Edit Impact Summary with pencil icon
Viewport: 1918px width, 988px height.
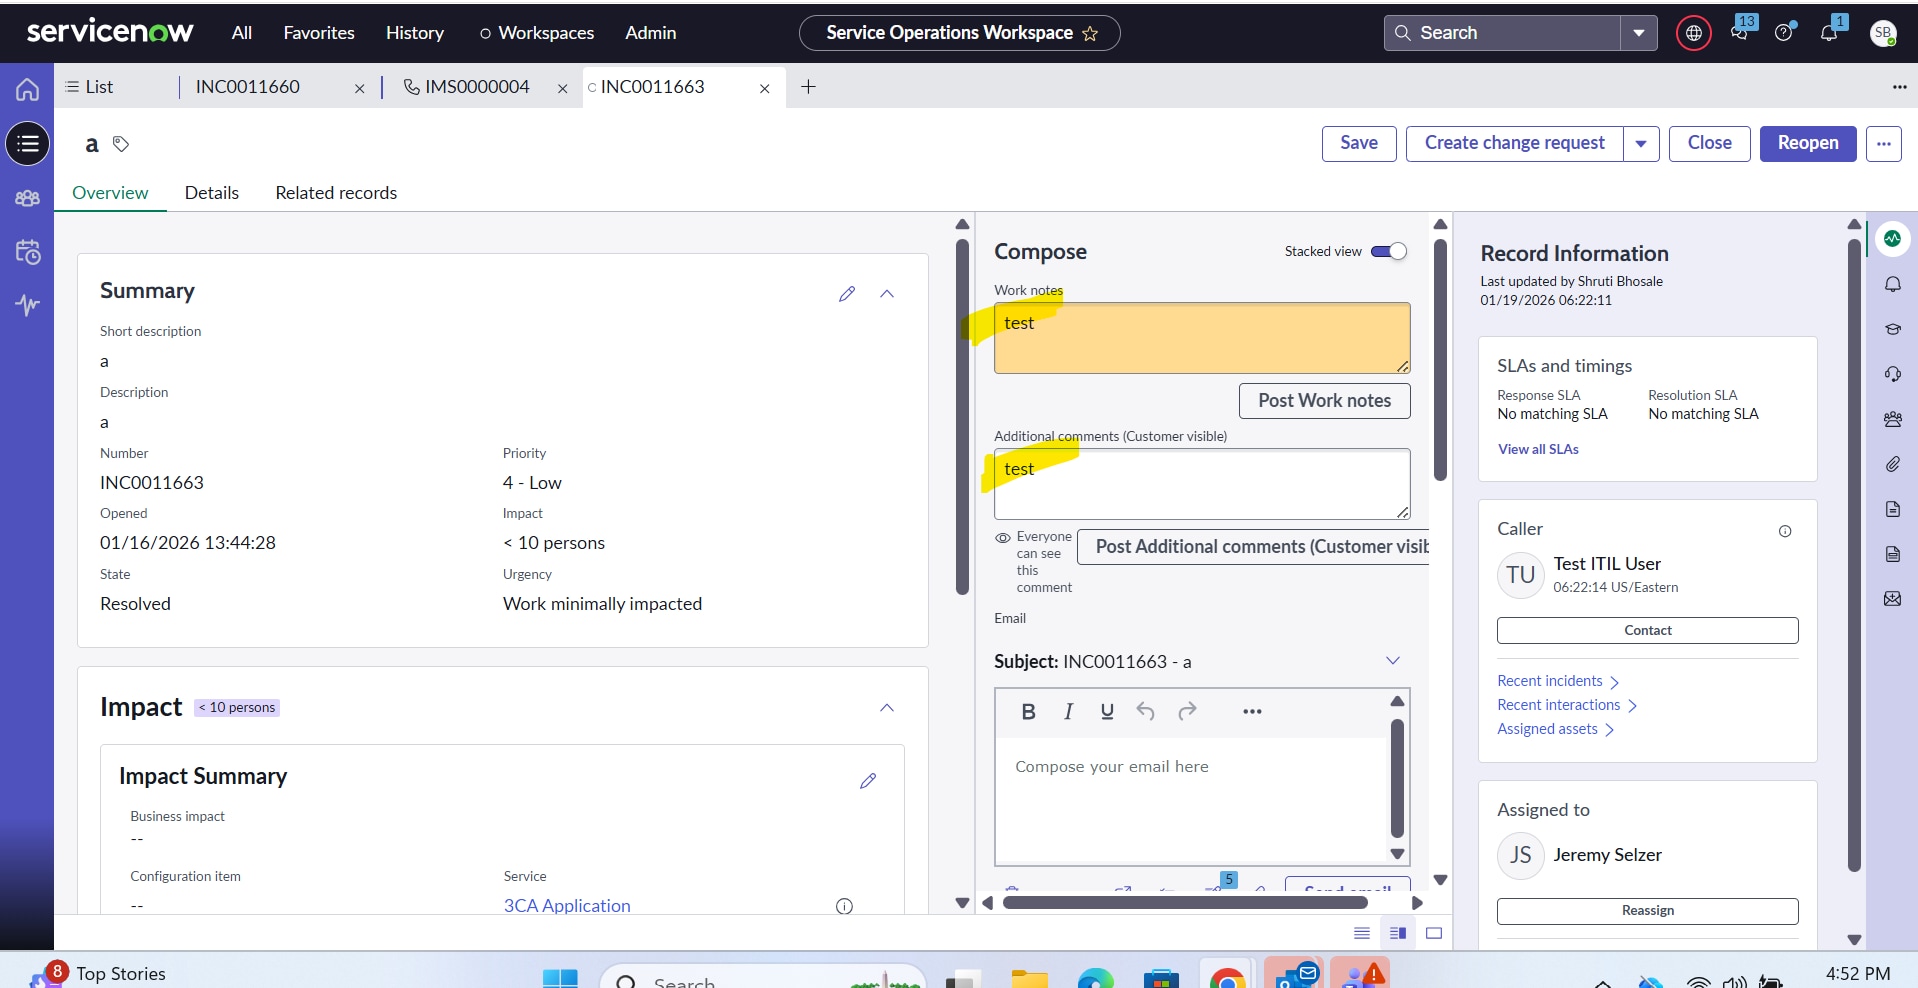point(868,781)
